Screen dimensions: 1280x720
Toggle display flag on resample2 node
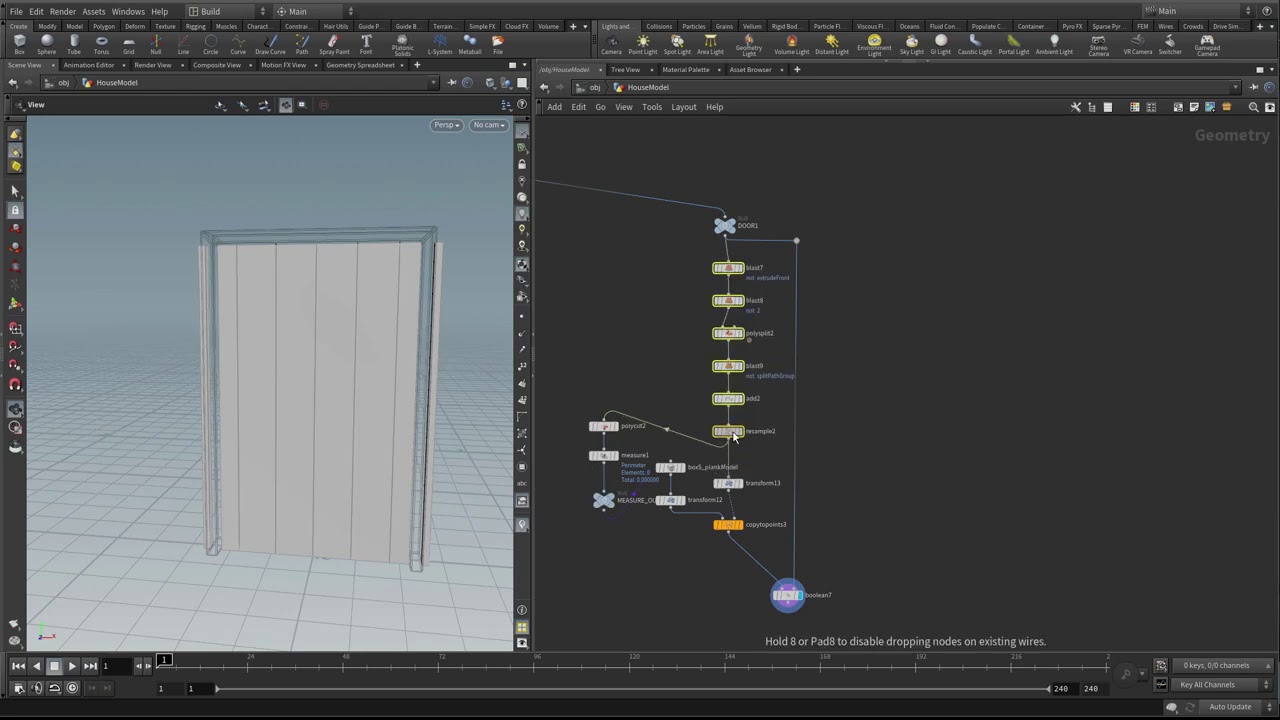click(739, 432)
